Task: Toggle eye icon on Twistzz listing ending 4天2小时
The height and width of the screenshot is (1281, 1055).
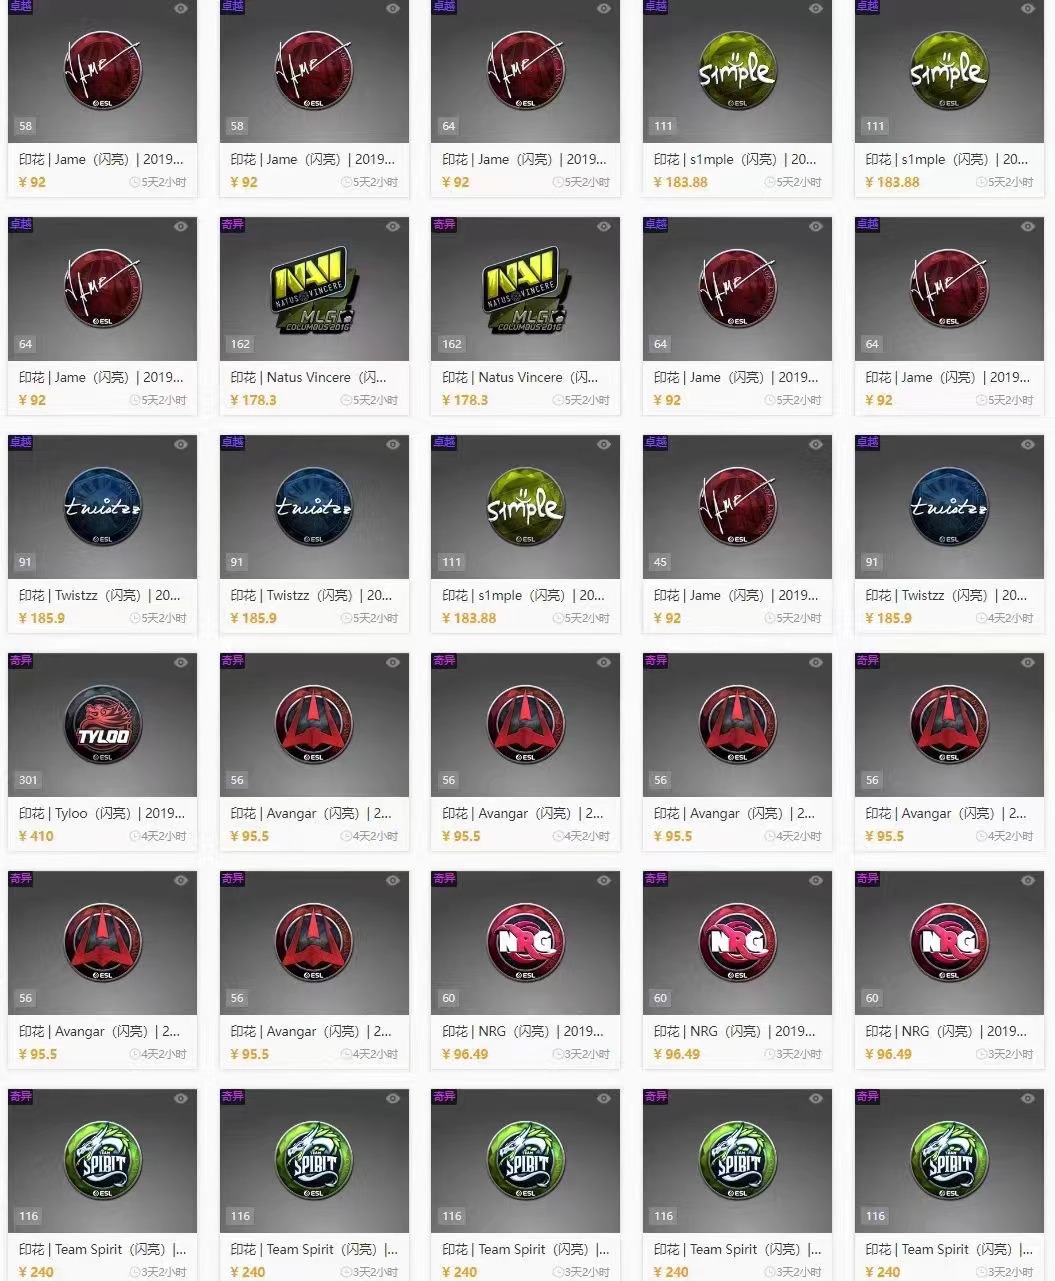Action: [1028, 444]
